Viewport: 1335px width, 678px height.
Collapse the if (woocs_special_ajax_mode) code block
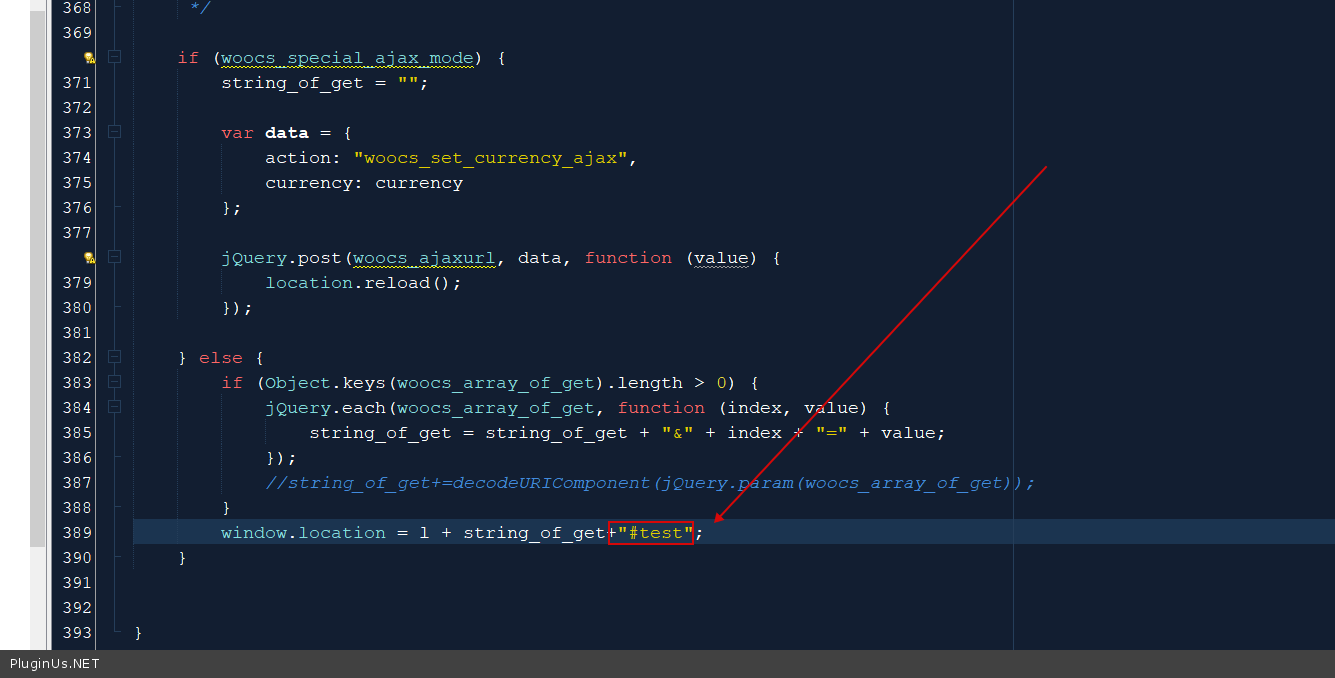point(114,57)
